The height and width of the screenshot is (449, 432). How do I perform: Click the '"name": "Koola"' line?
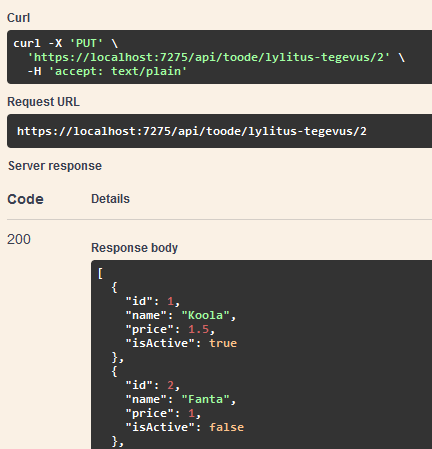tap(181, 315)
